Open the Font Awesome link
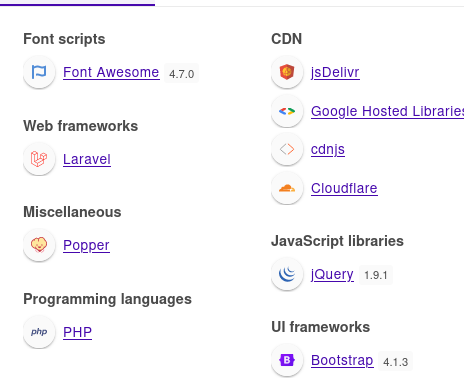464x386 pixels. point(111,72)
